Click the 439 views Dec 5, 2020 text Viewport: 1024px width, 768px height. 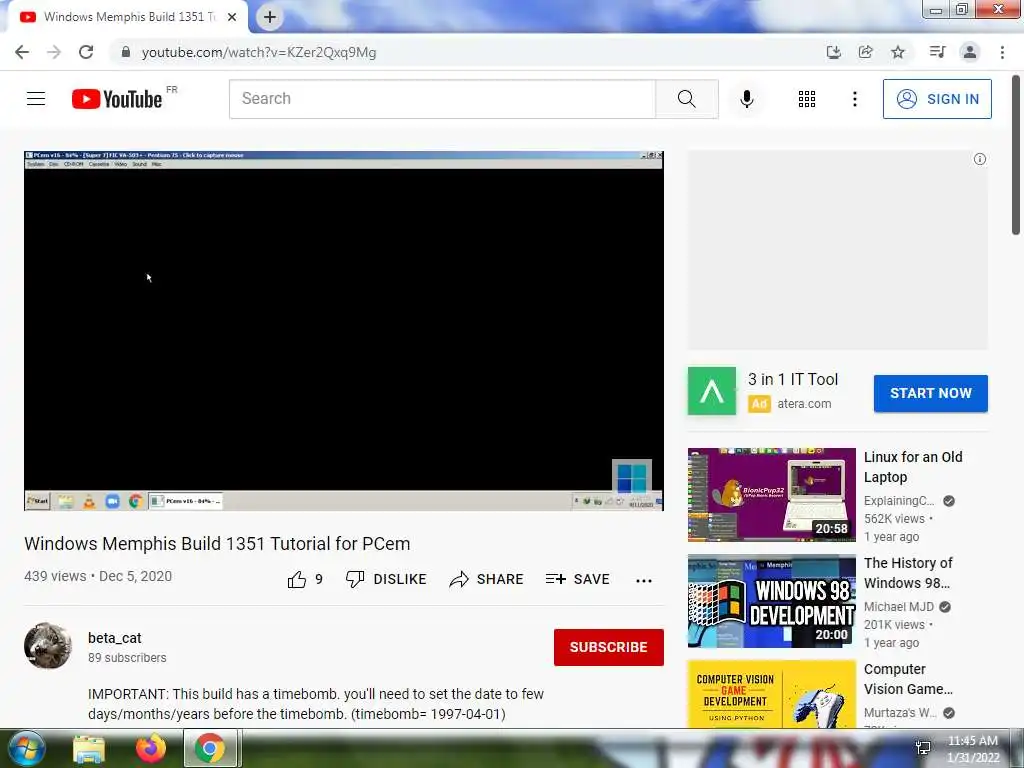point(98,576)
